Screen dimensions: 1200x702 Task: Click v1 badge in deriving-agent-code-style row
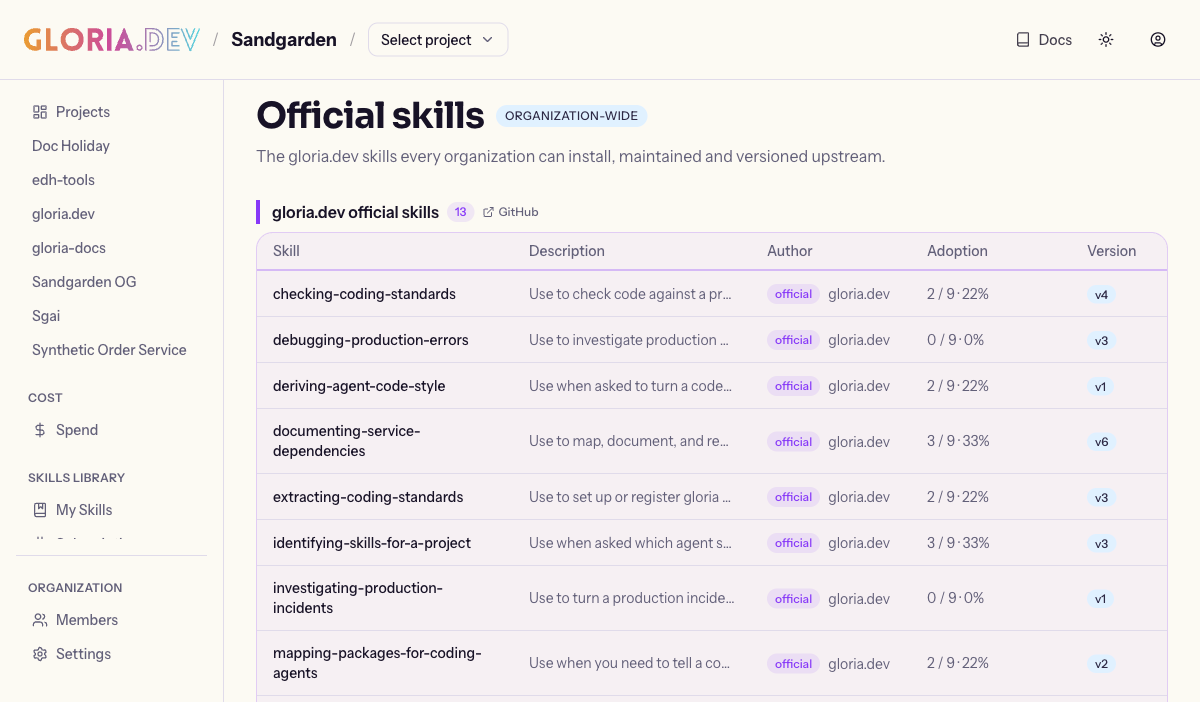tap(1101, 387)
